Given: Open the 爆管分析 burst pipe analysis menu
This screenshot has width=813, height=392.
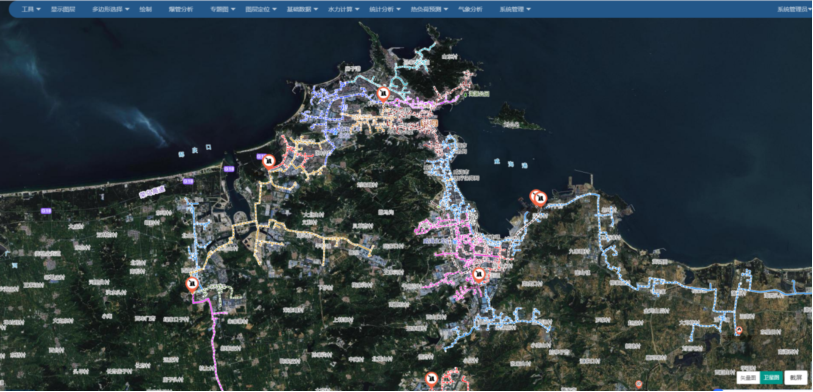Looking at the screenshot, I should pos(180,9).
